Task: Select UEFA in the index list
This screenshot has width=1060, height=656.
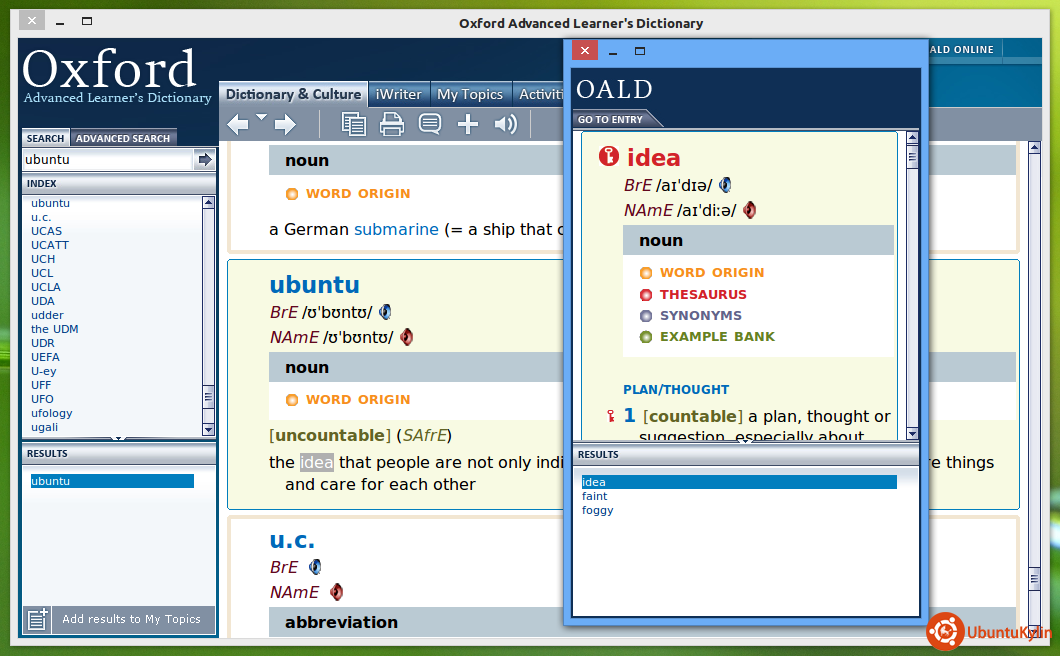Action: point(45,357)
